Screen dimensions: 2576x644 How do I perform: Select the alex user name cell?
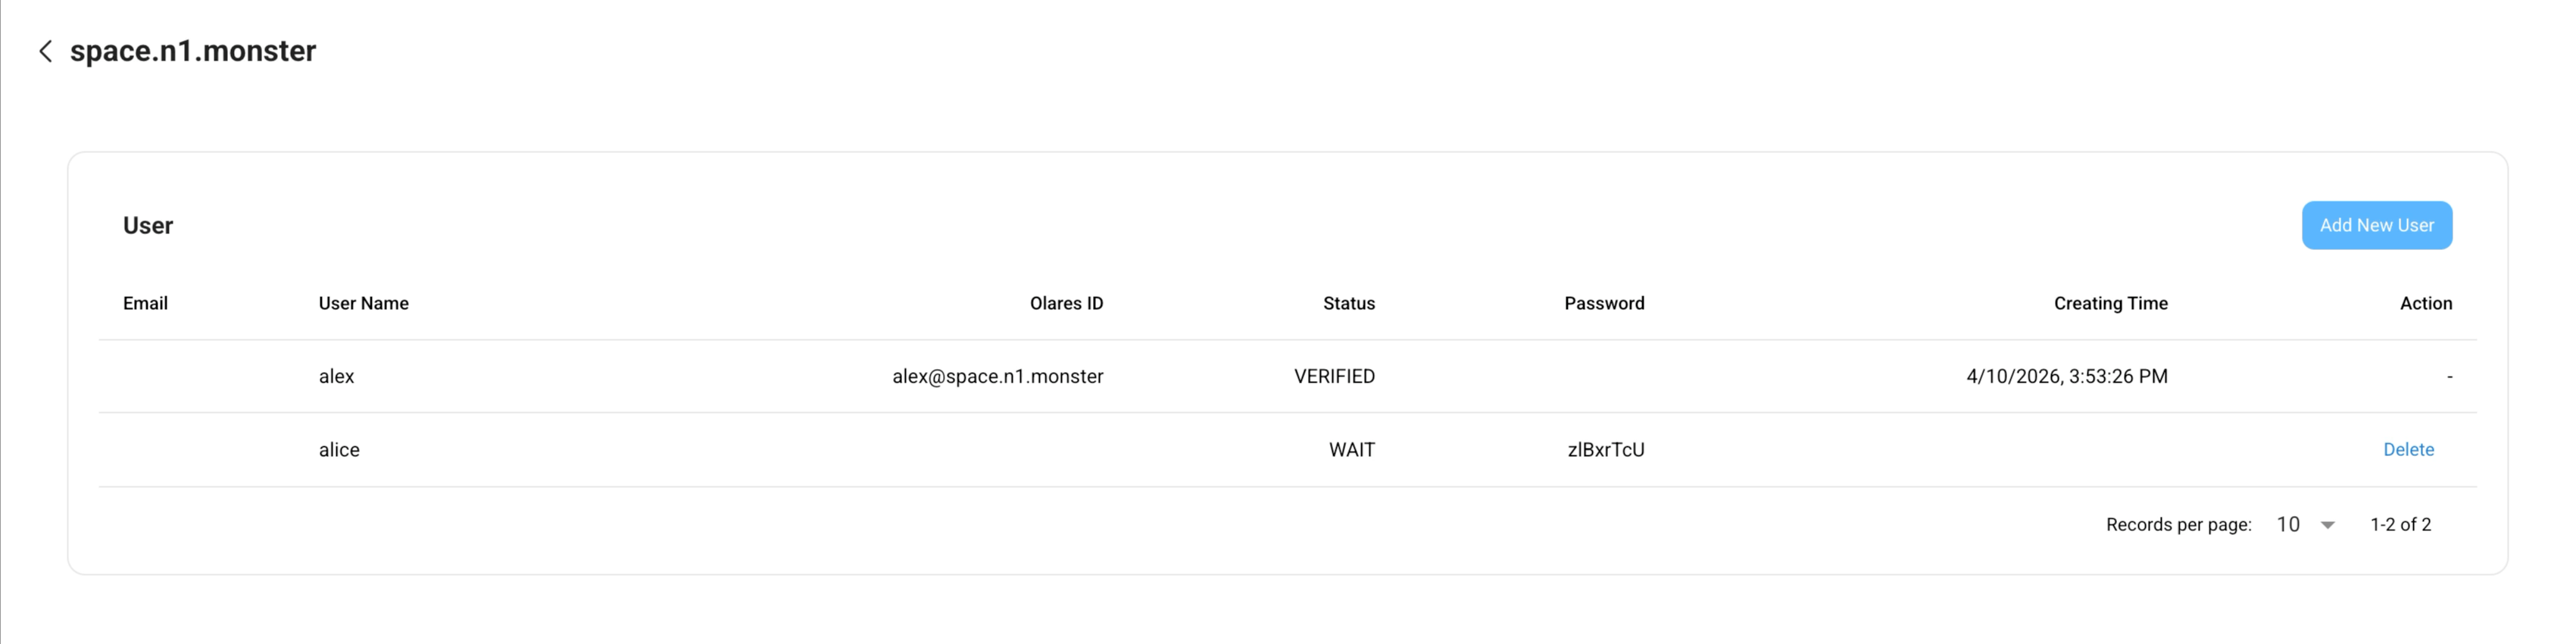click(x=336, y=376)
